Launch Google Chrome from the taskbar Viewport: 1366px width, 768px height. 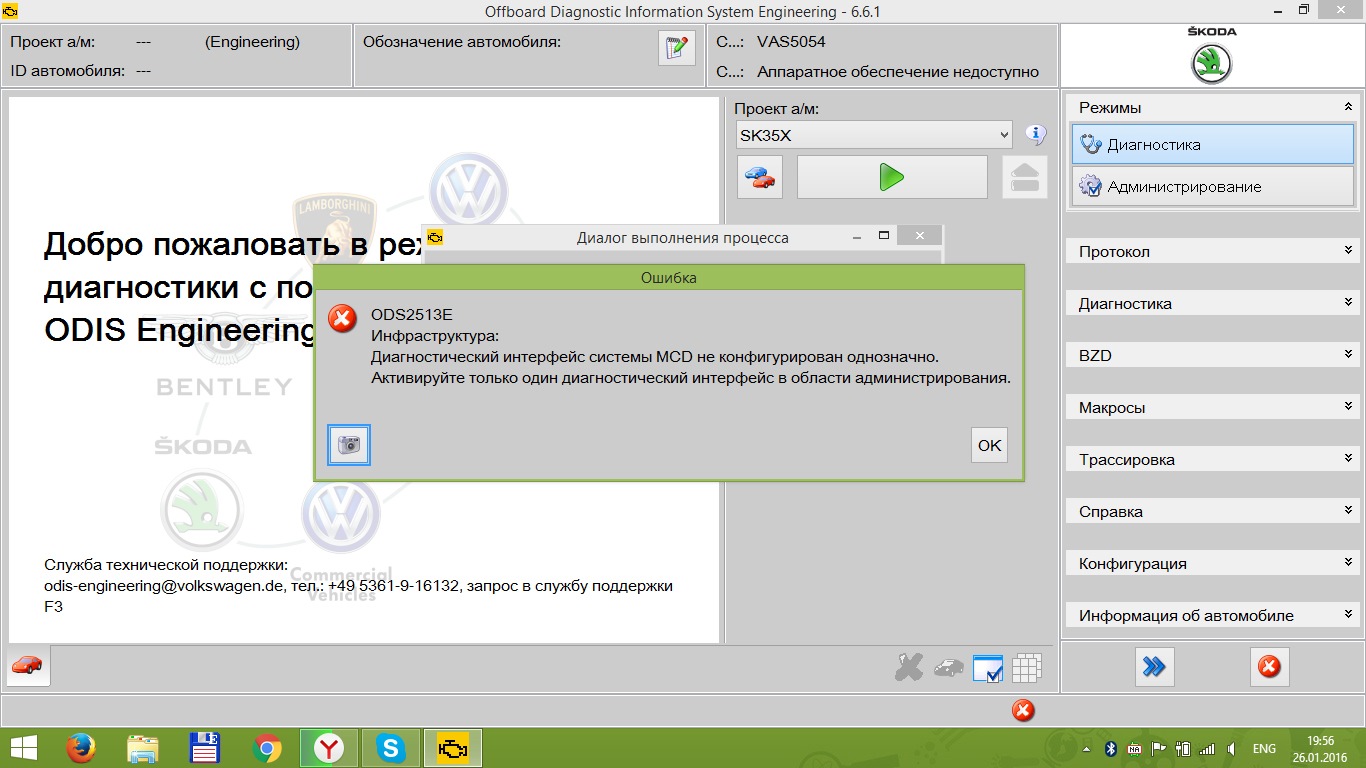click(267, 748)
